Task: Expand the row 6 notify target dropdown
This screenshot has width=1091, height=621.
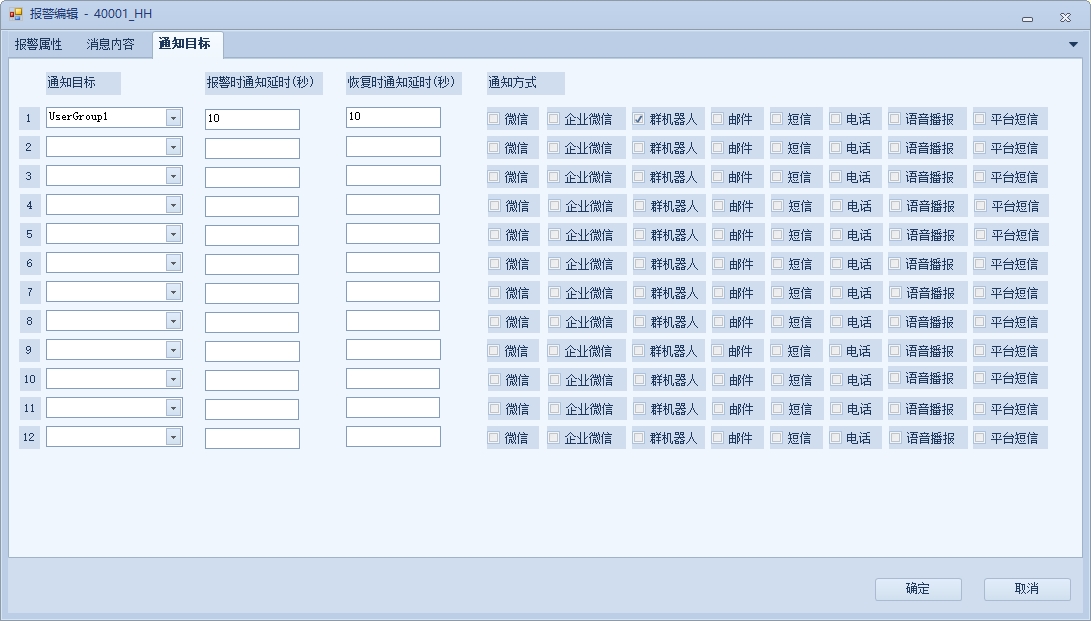Action: click(x=173, y=263)
